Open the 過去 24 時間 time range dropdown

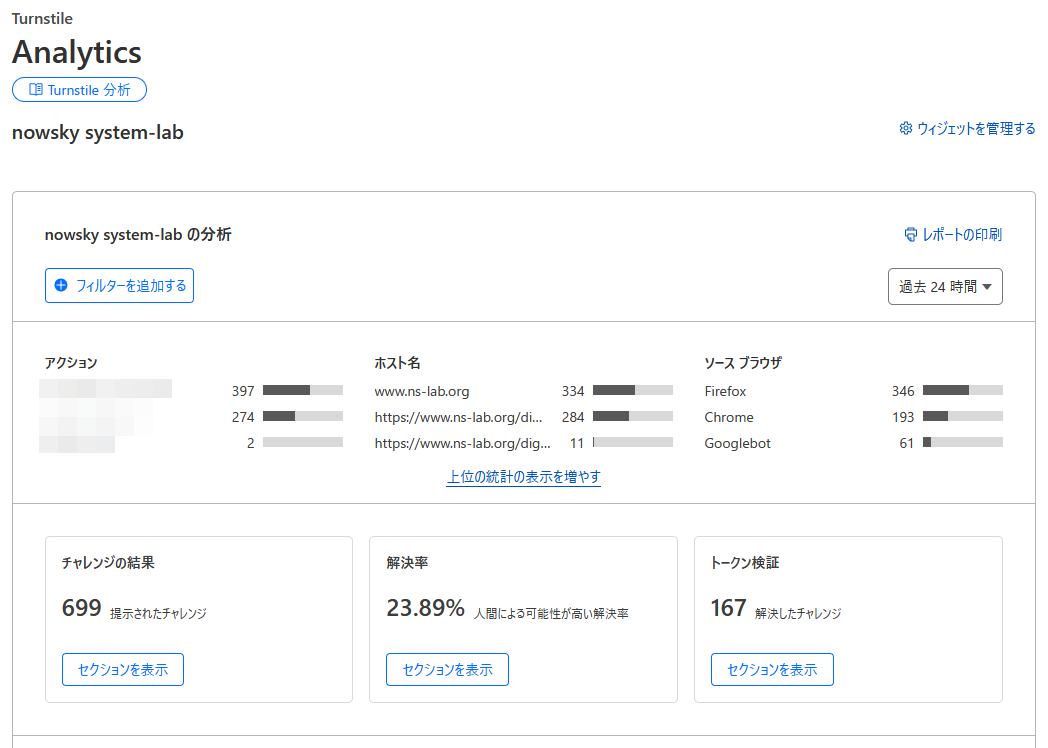945,287
